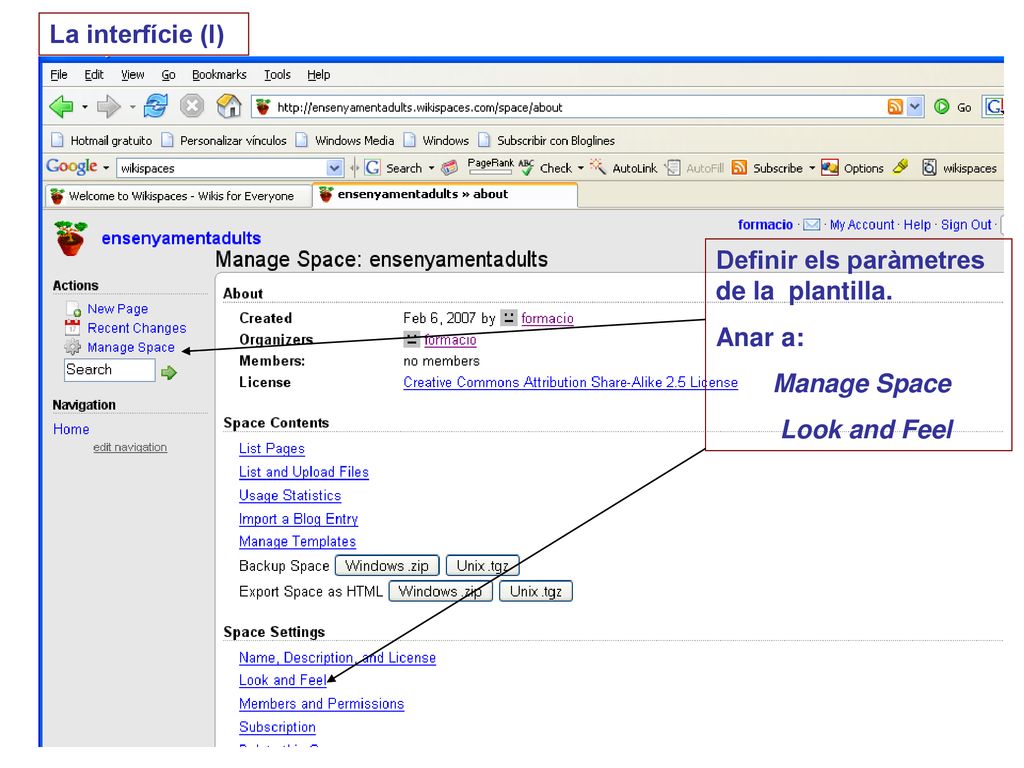Click the sidebar Search input box
This screenshot has width=1024, height=768.
pyautogui.click(x=110, y=370)
